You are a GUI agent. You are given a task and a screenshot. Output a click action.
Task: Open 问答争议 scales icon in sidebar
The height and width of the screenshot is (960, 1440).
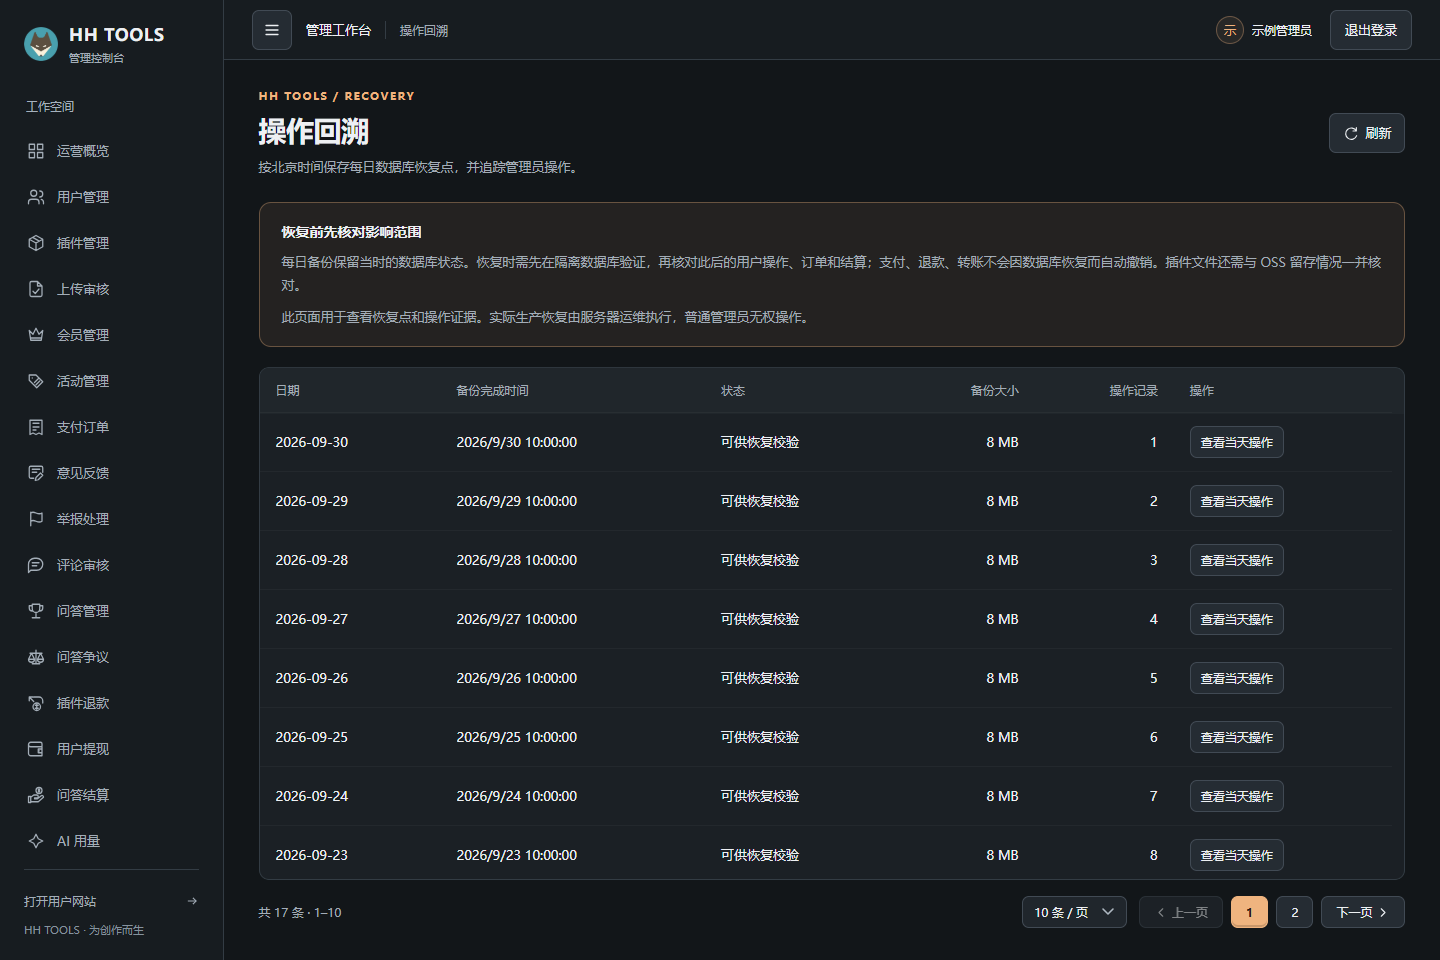click(36, 657)
